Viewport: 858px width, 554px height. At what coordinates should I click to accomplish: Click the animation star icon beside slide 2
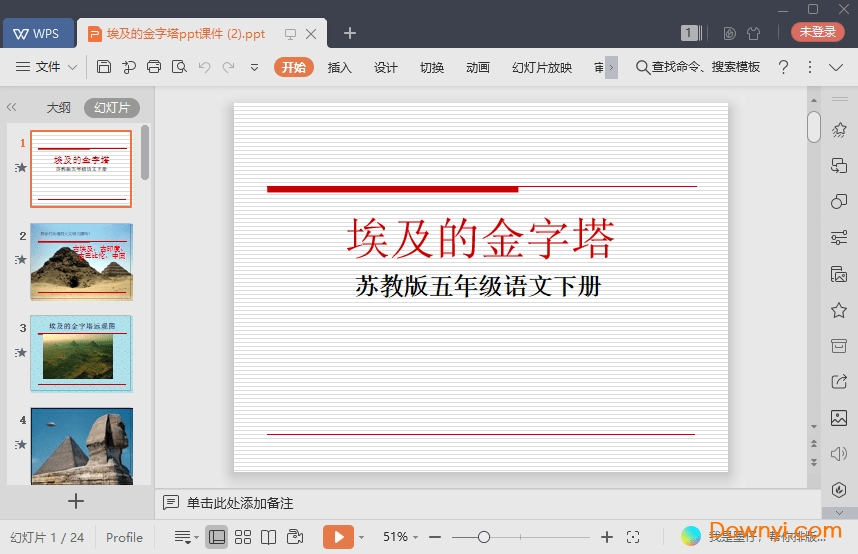tap(21, 259)
